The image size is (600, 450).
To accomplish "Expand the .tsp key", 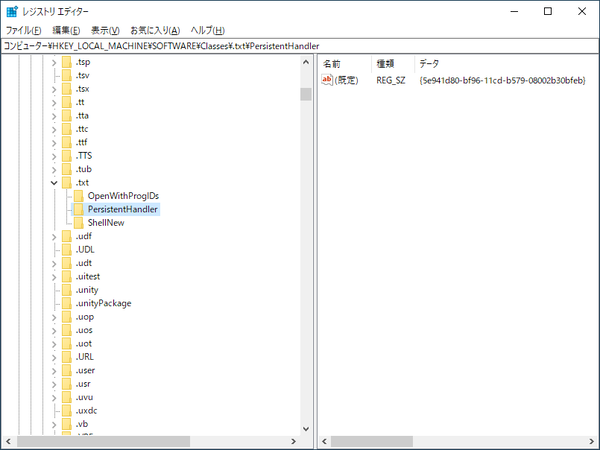I will [54, 62].
